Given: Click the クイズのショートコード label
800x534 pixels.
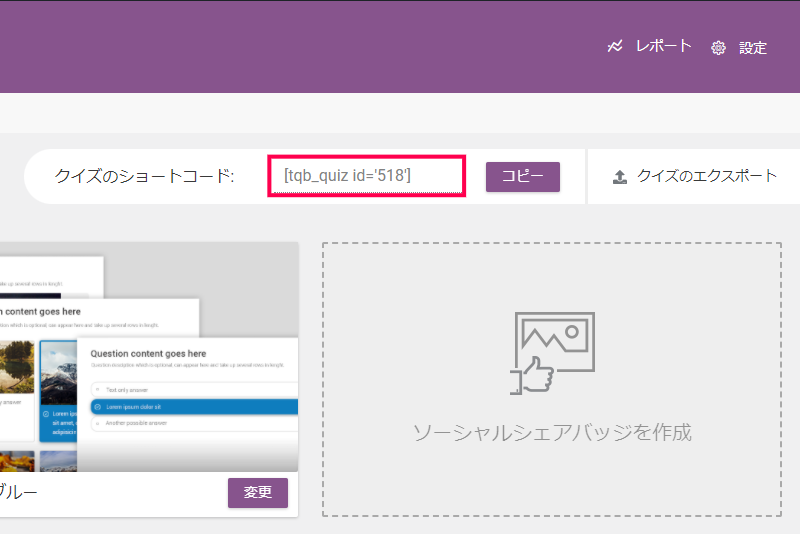Looking at the screenshot, I should [144, 177].
